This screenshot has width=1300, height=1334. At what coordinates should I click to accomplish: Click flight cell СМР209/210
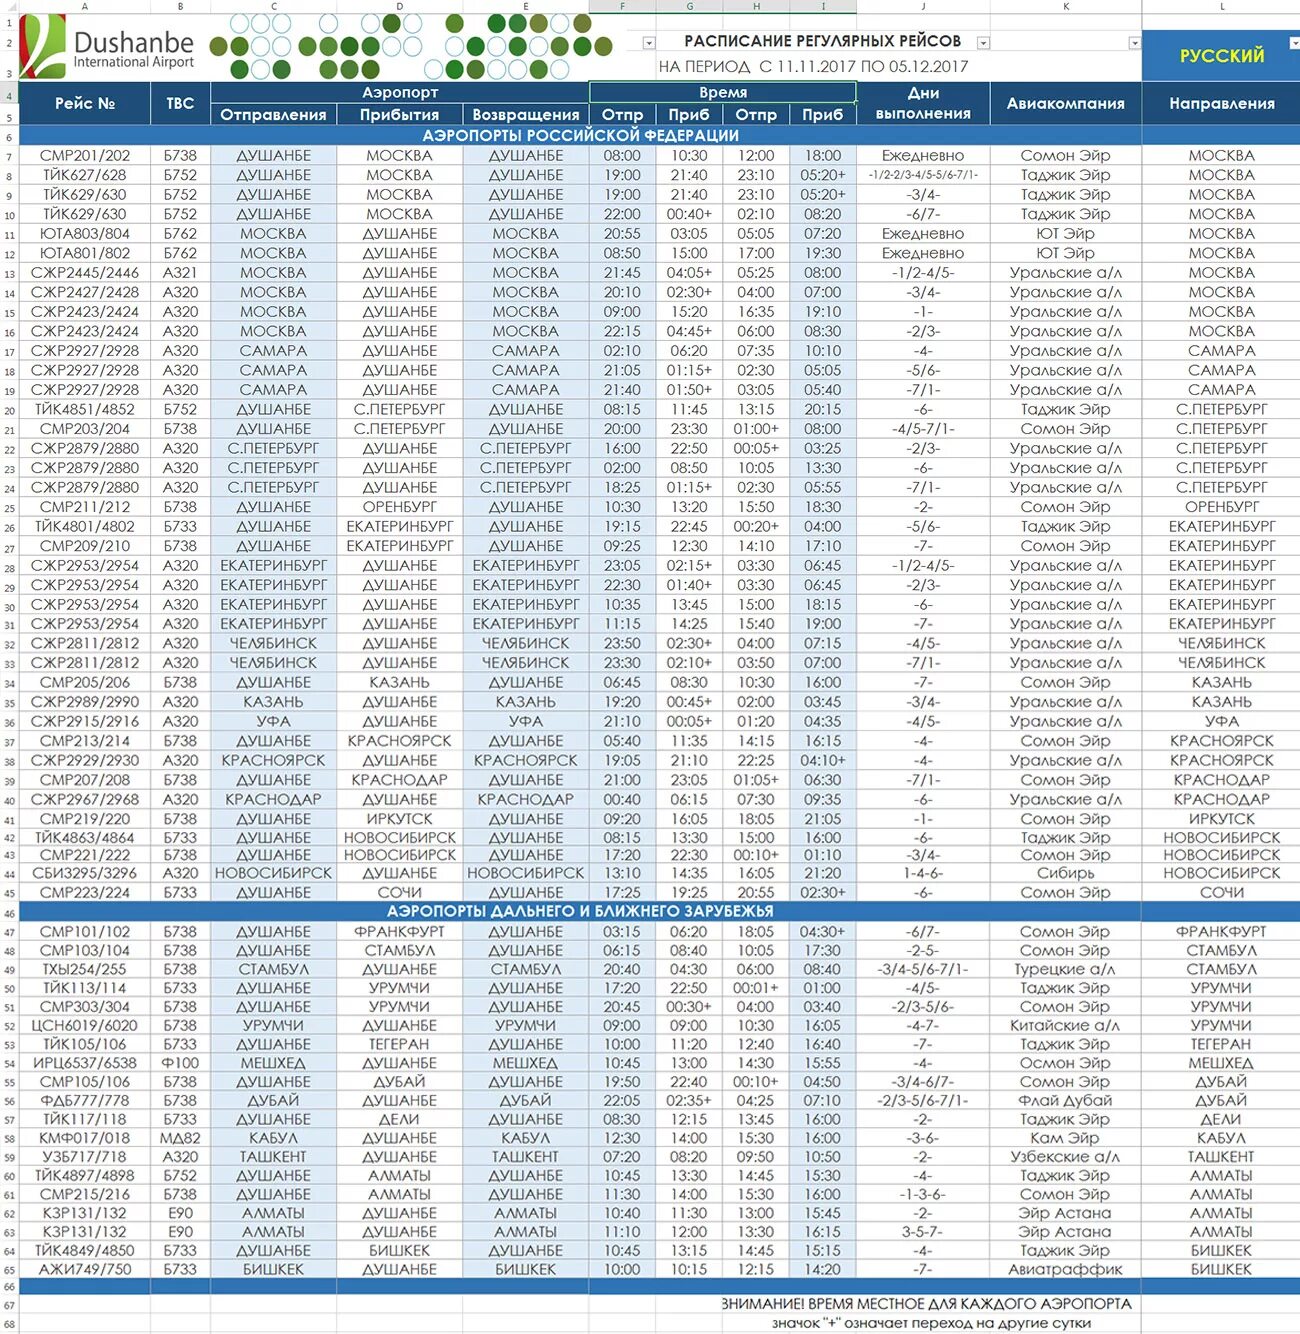85,546
